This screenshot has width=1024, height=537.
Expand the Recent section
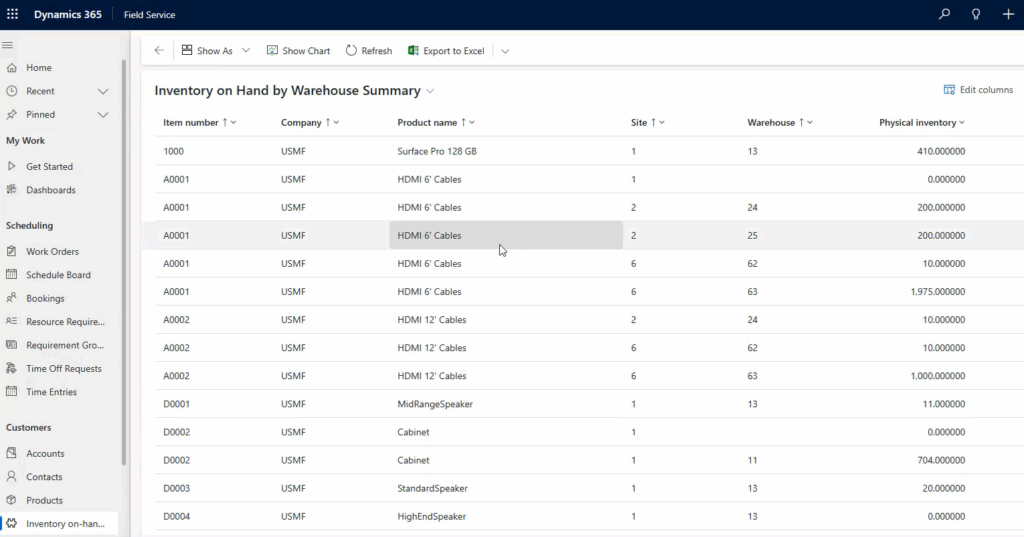coord(103,91)
